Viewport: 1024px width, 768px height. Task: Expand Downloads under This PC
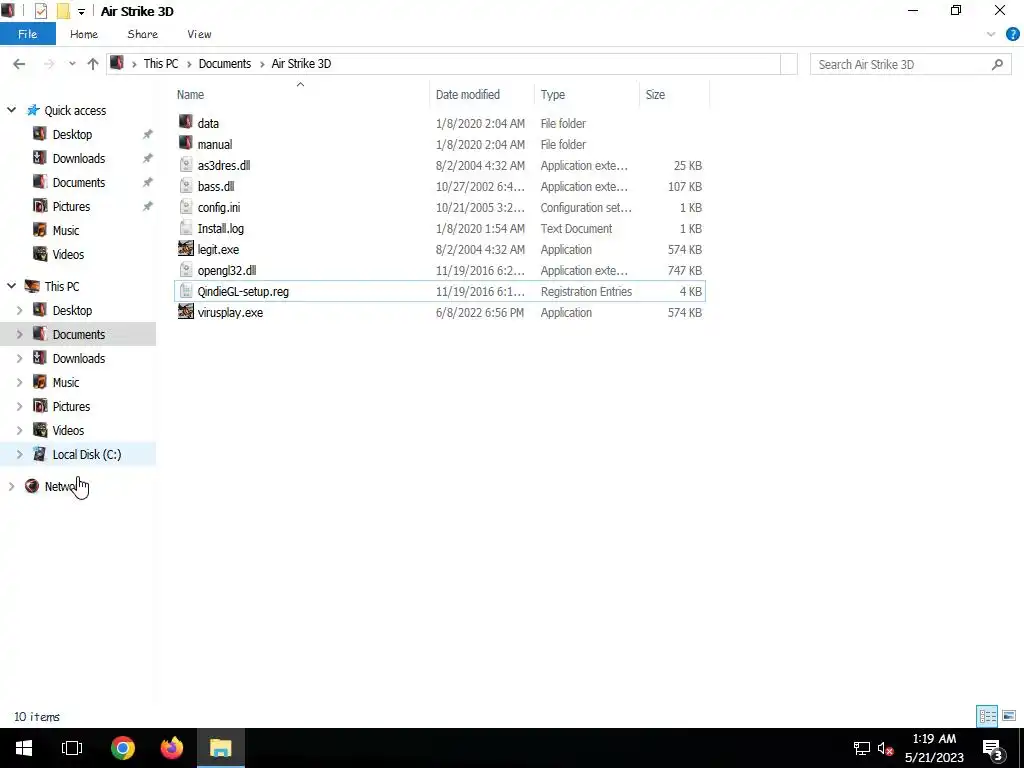19,359
